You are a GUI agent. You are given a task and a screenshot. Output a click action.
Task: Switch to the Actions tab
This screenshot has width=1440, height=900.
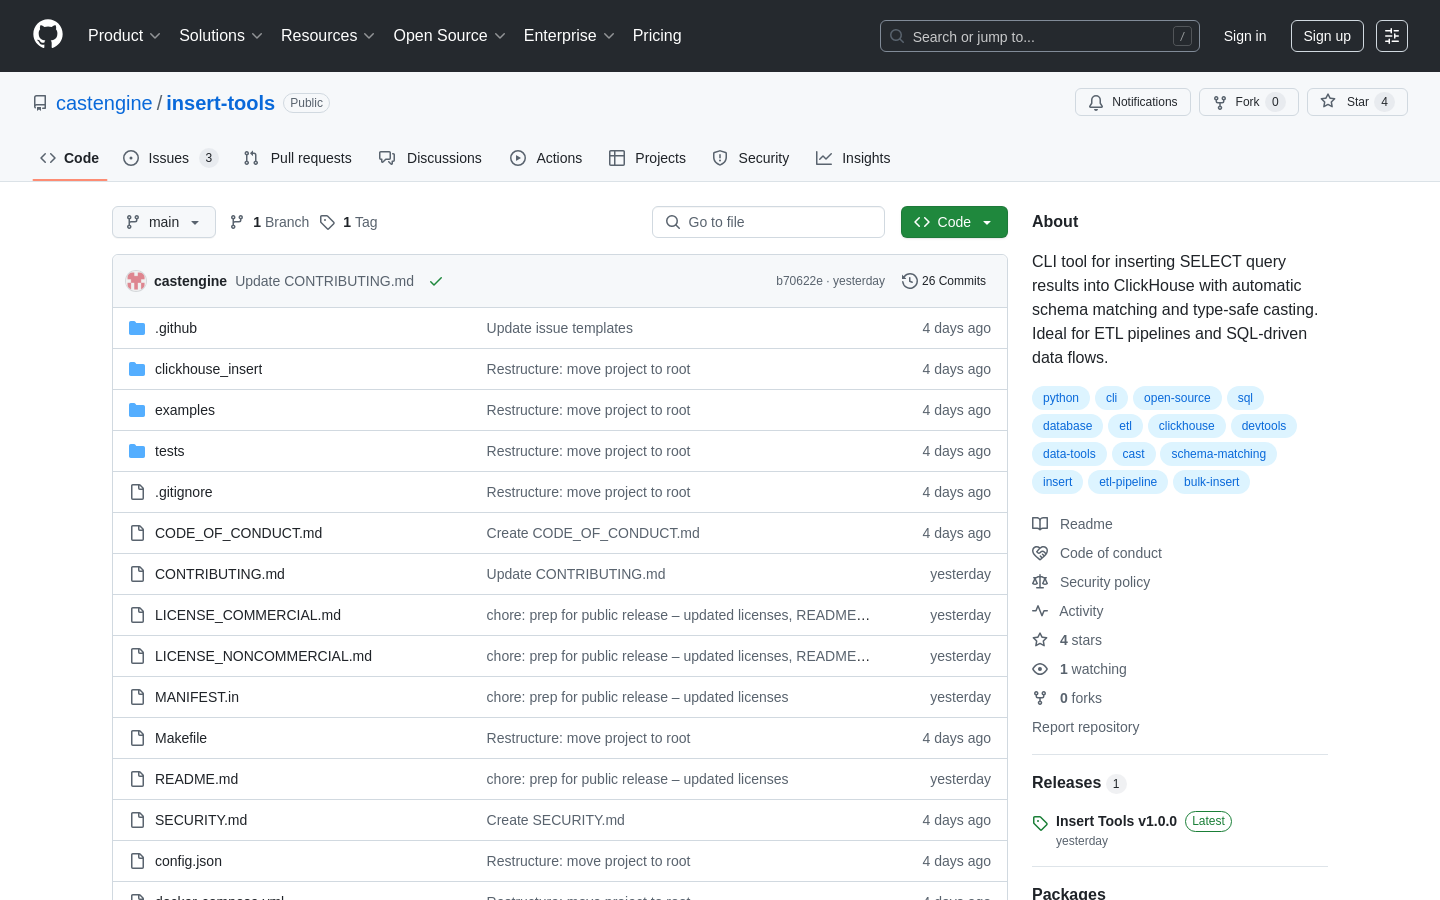[546, 158]
